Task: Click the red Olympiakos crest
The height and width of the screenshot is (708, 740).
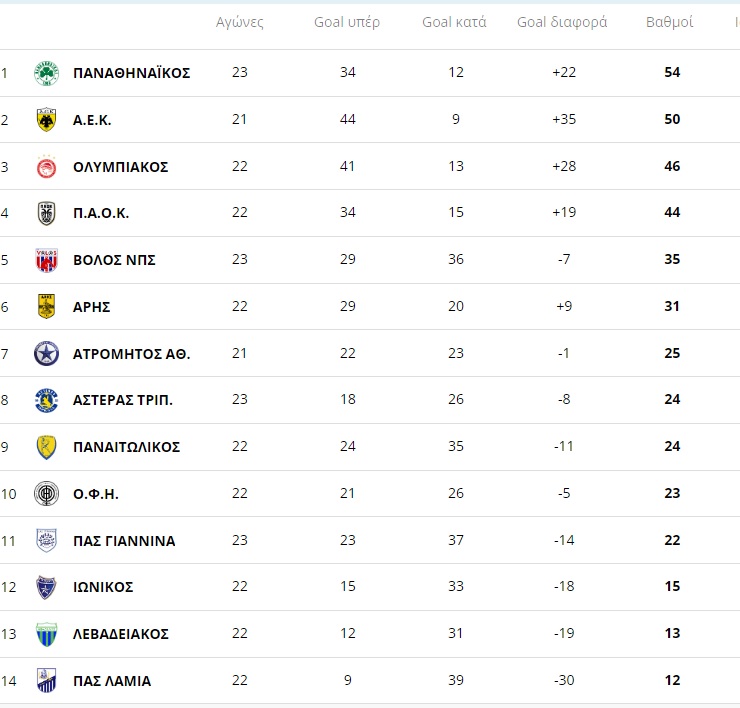Action: pyautogui.click(x=46, y=167)
